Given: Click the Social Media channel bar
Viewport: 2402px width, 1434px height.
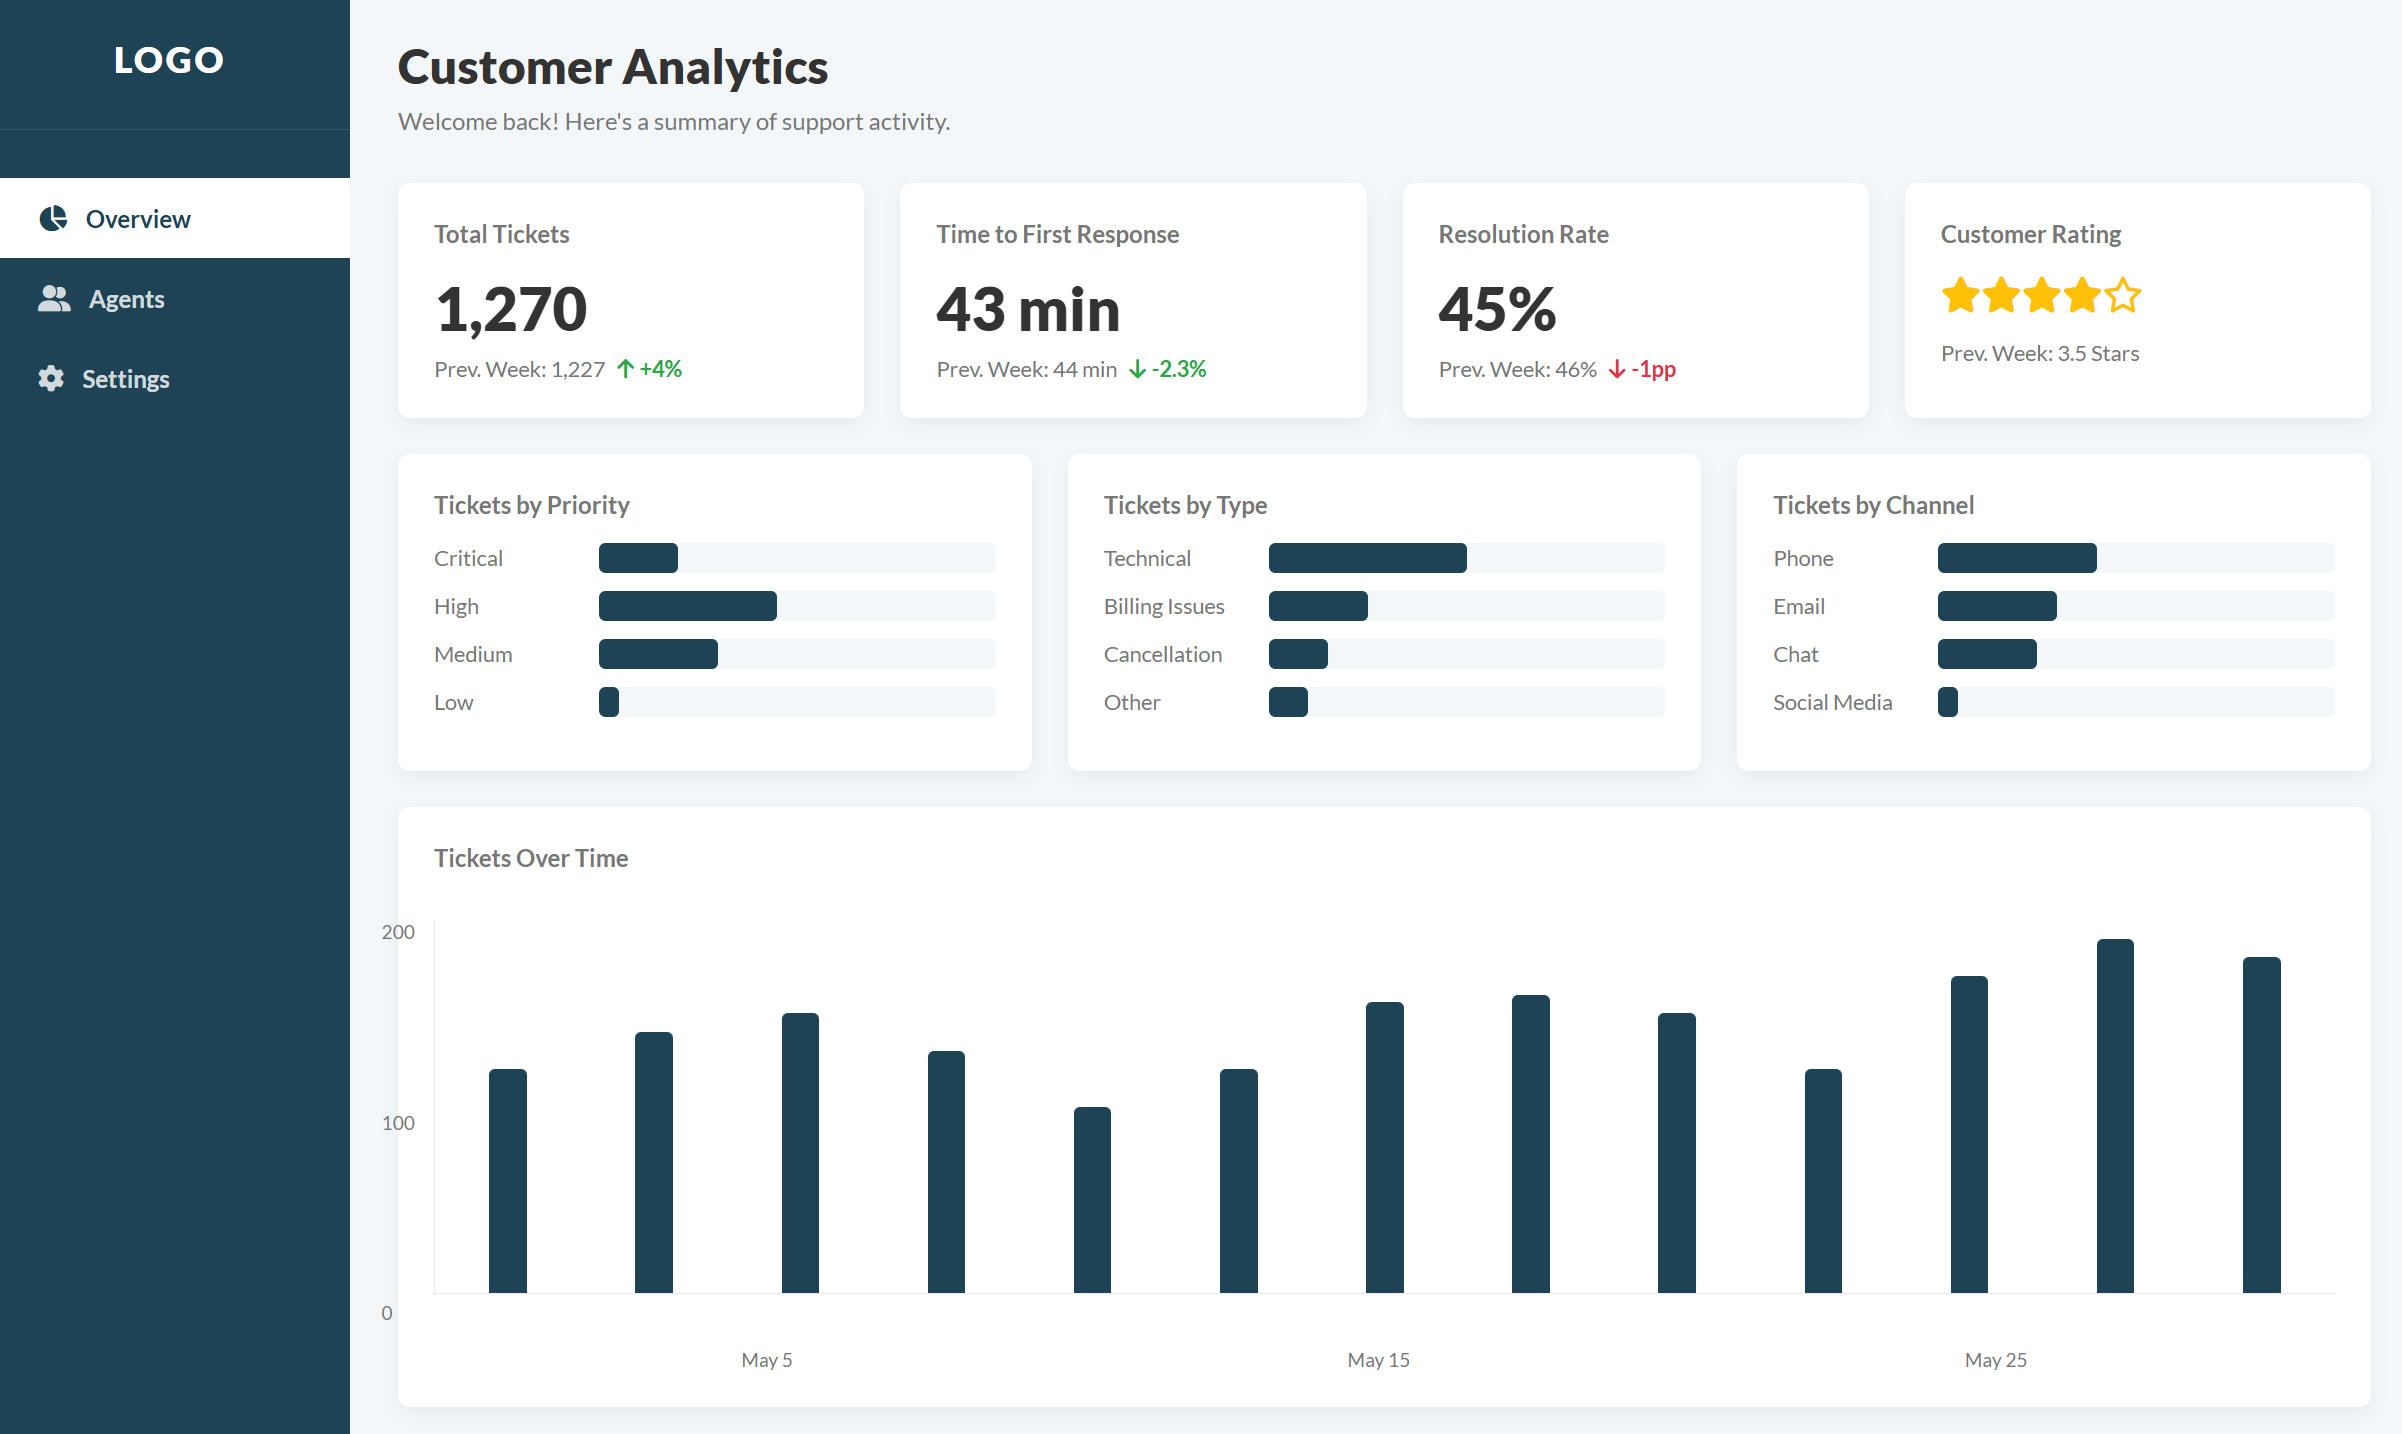Looking at the screenshot, I should [2135, 702].
